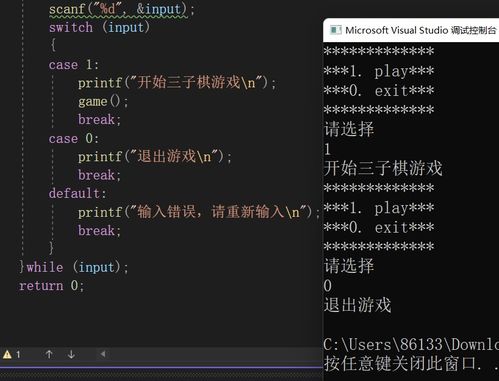Click the 'default:' label in code
The height and width of the screenshot is (381, 499).
point(77,193)
